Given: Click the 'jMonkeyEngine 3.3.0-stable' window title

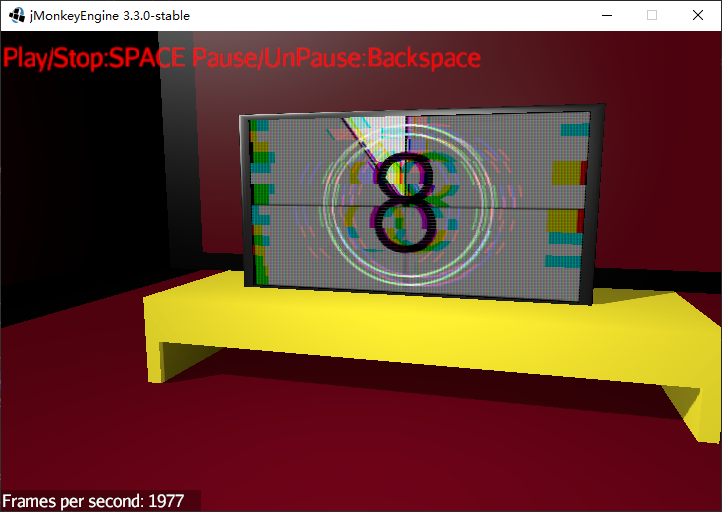Looking at the screenshot, I should point(110,16).
